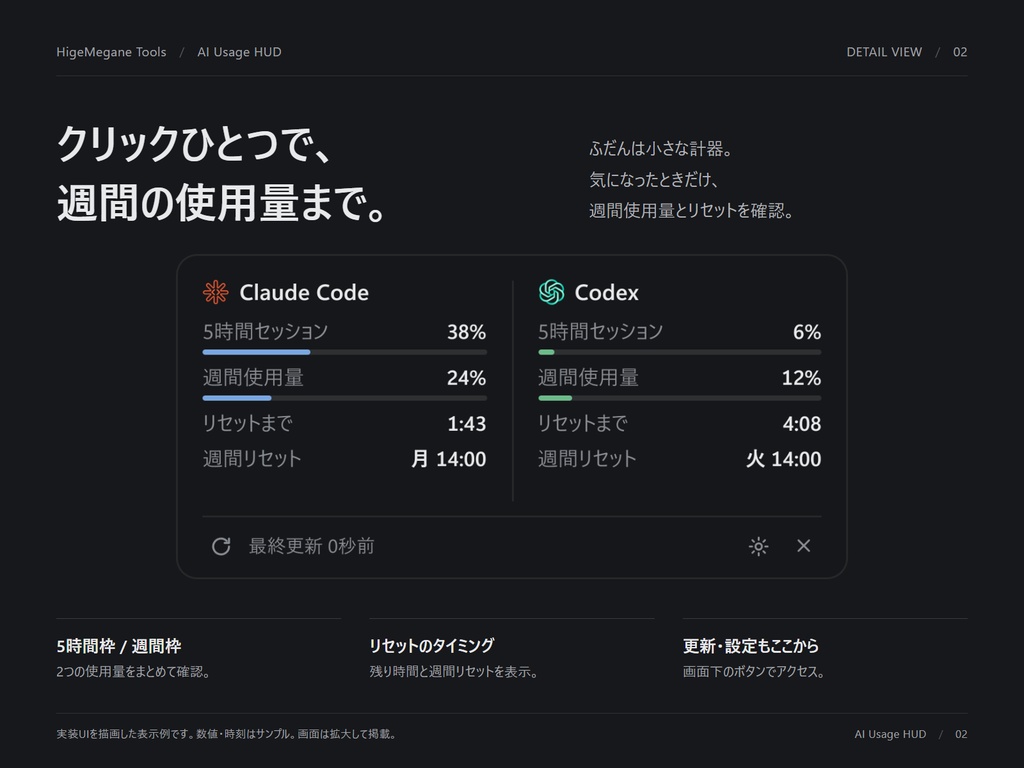Click the 6% session value

(807, 332)
